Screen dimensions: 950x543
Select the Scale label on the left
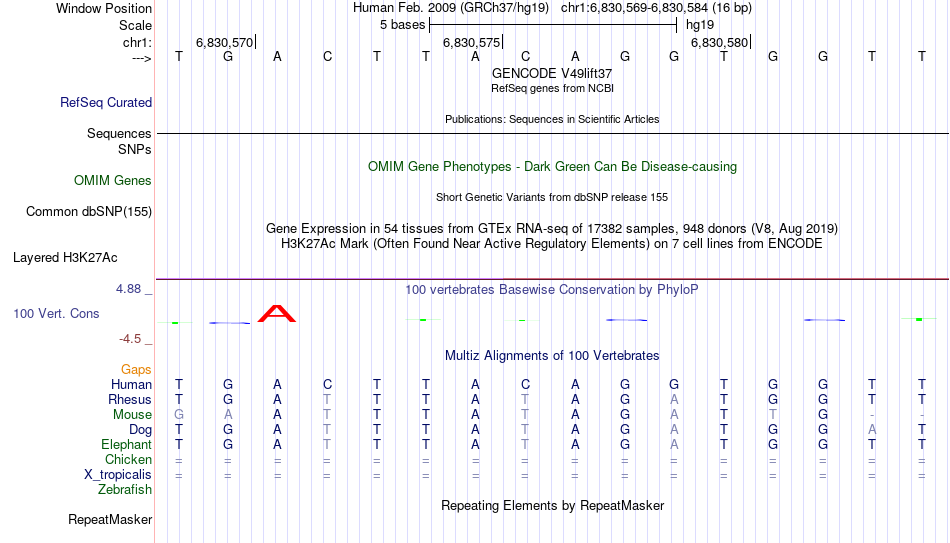click(135, 25)
